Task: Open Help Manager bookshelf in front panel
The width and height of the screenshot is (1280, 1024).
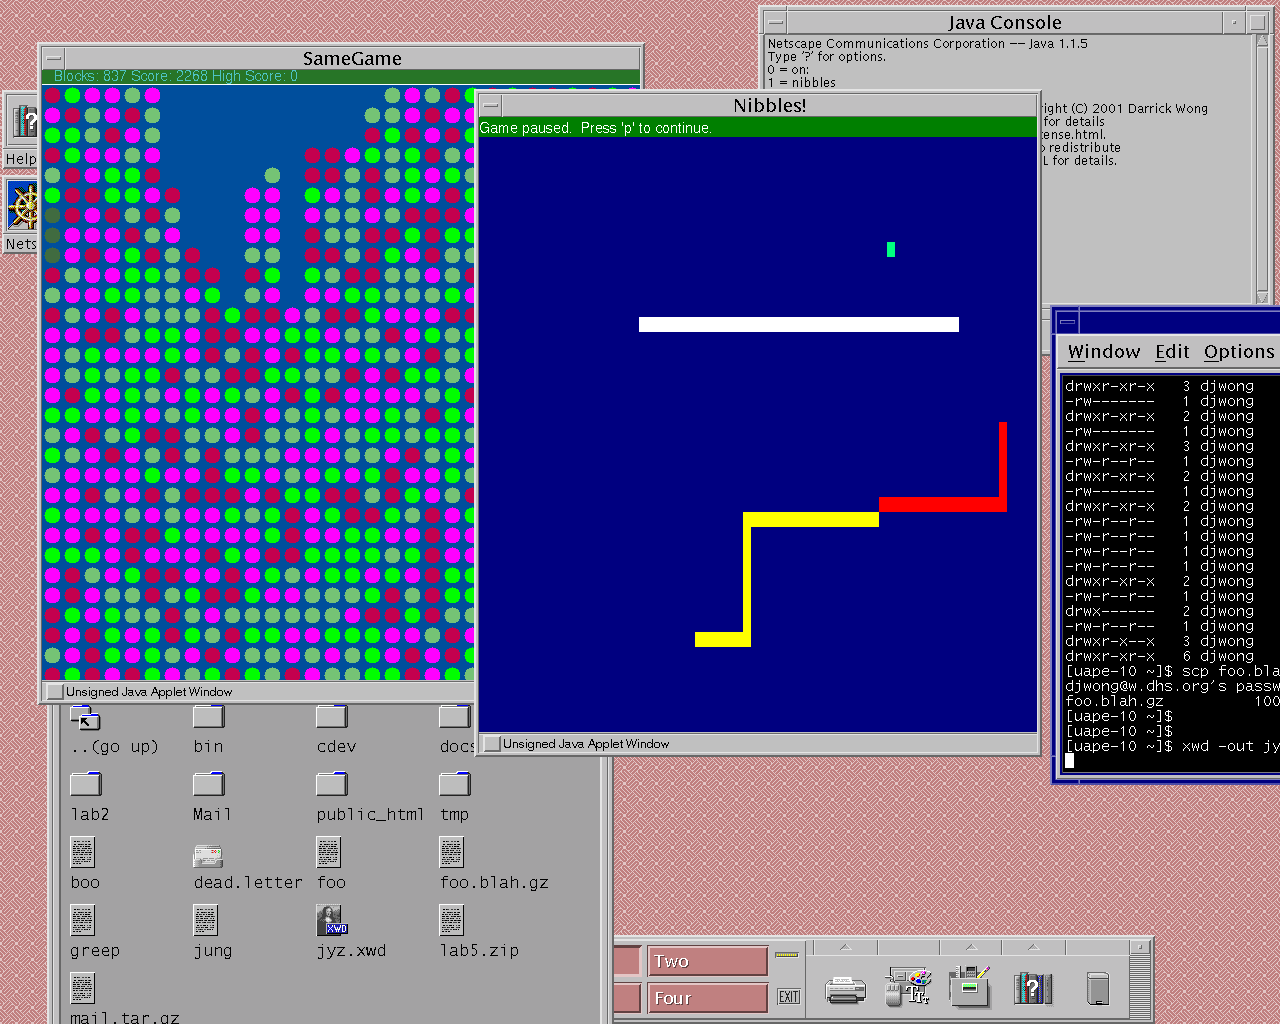Action: (1033, 989)
